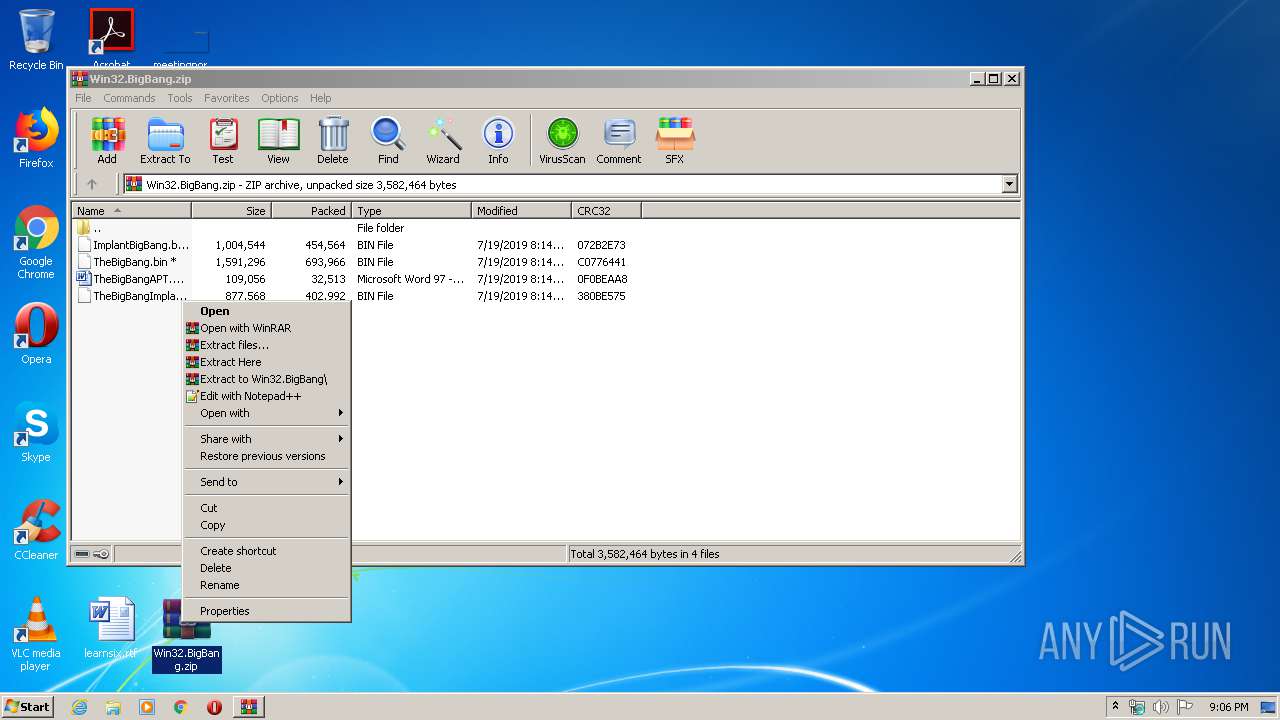Click the Skype desktop icon

[36, 432]
